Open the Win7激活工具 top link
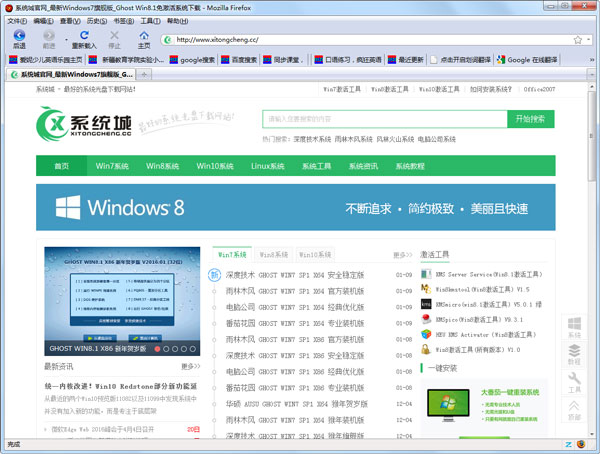This screenshot has height=454, width=600. (x=342, y=89)
